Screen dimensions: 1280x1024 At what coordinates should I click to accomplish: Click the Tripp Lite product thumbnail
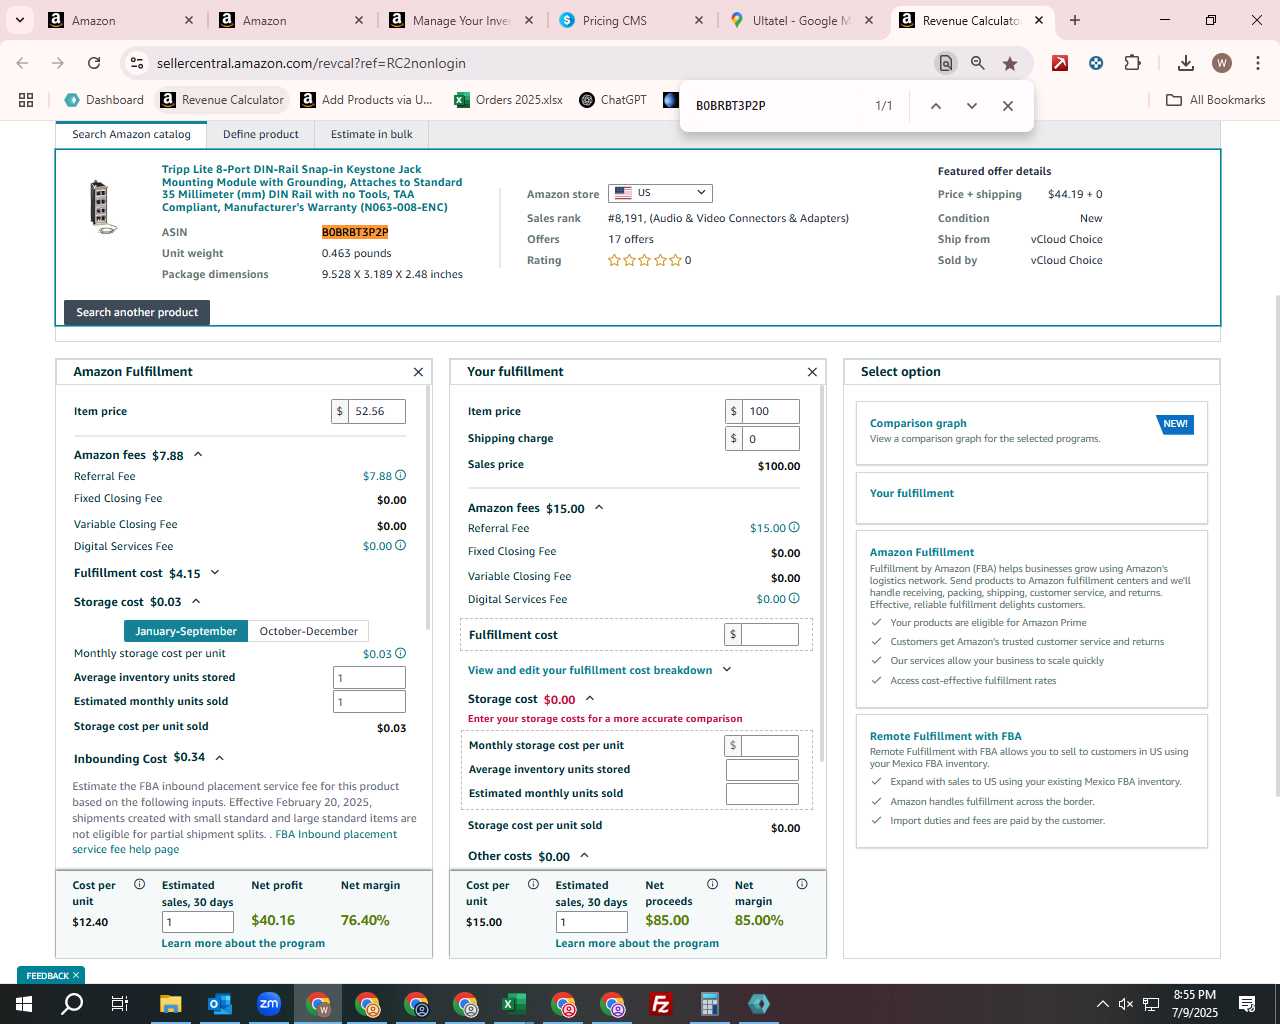[102, 206]
